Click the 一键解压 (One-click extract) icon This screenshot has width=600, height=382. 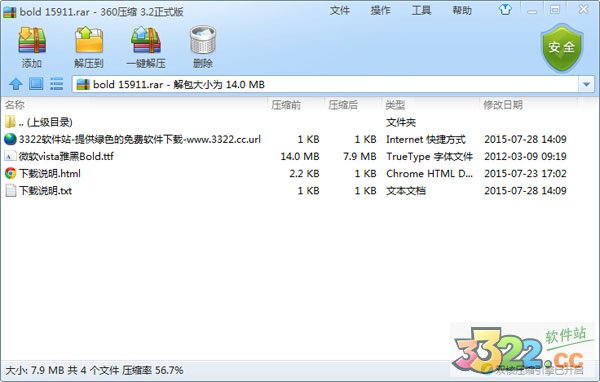pyautogui.click(x=146, y=40)
